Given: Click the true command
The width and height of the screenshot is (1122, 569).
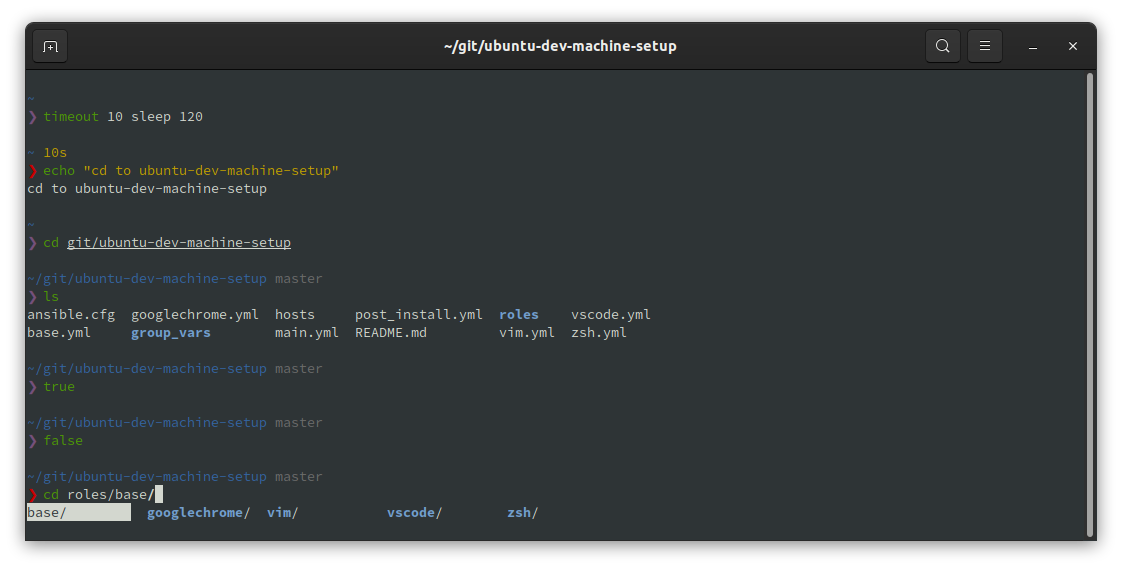Looking at the screenshot, I should (x=59, y=386).
